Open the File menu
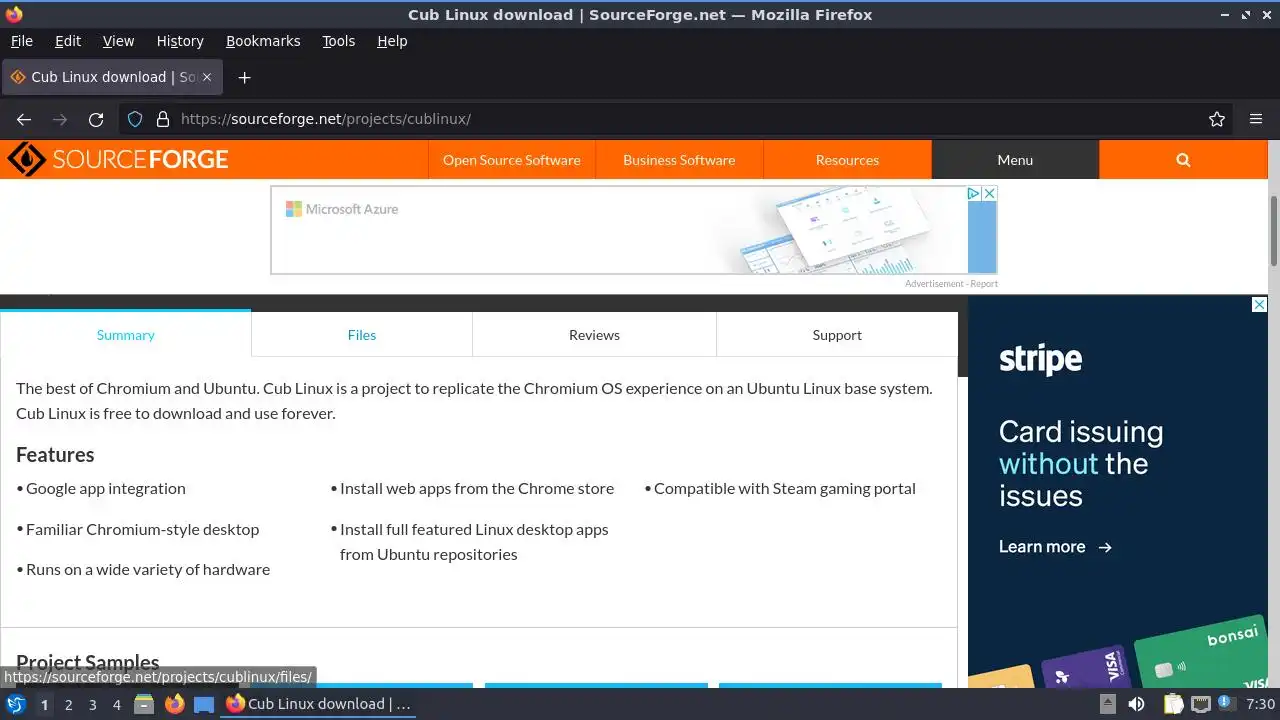The height and width of the screenshot is (720, 1280). pos(21,41)
